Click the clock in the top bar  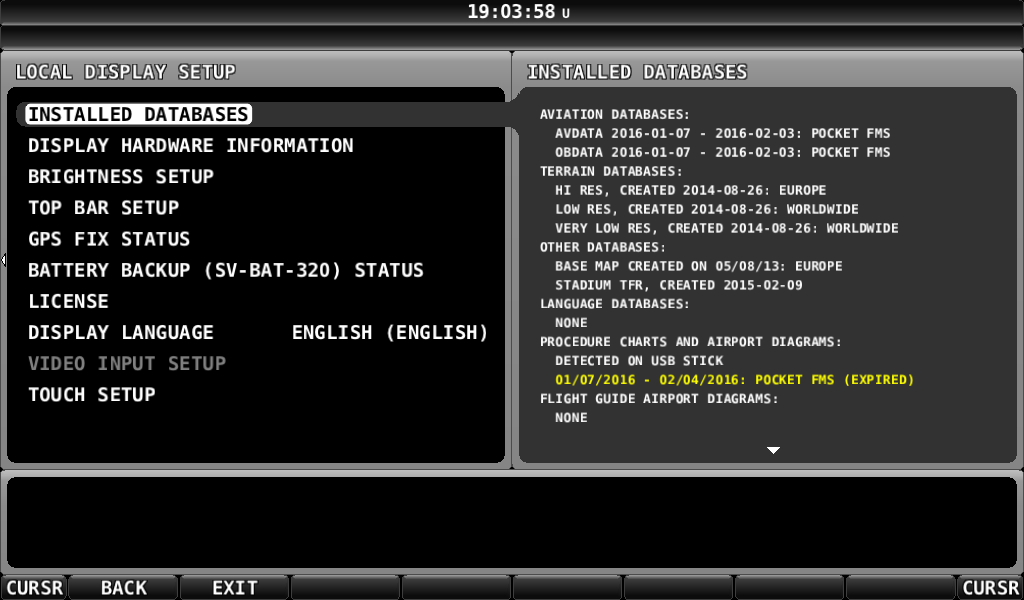tap(512, 12)
